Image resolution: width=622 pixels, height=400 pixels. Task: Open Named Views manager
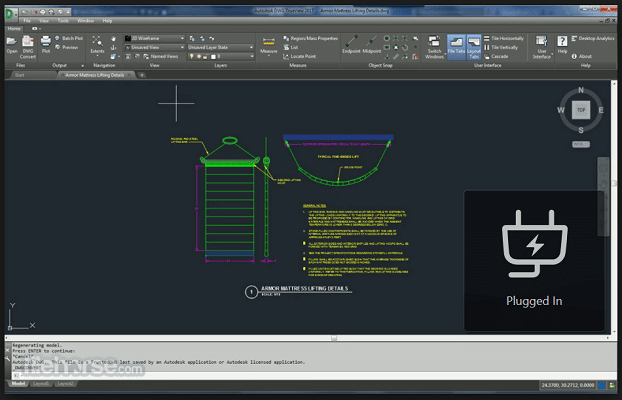click(160, 56)
